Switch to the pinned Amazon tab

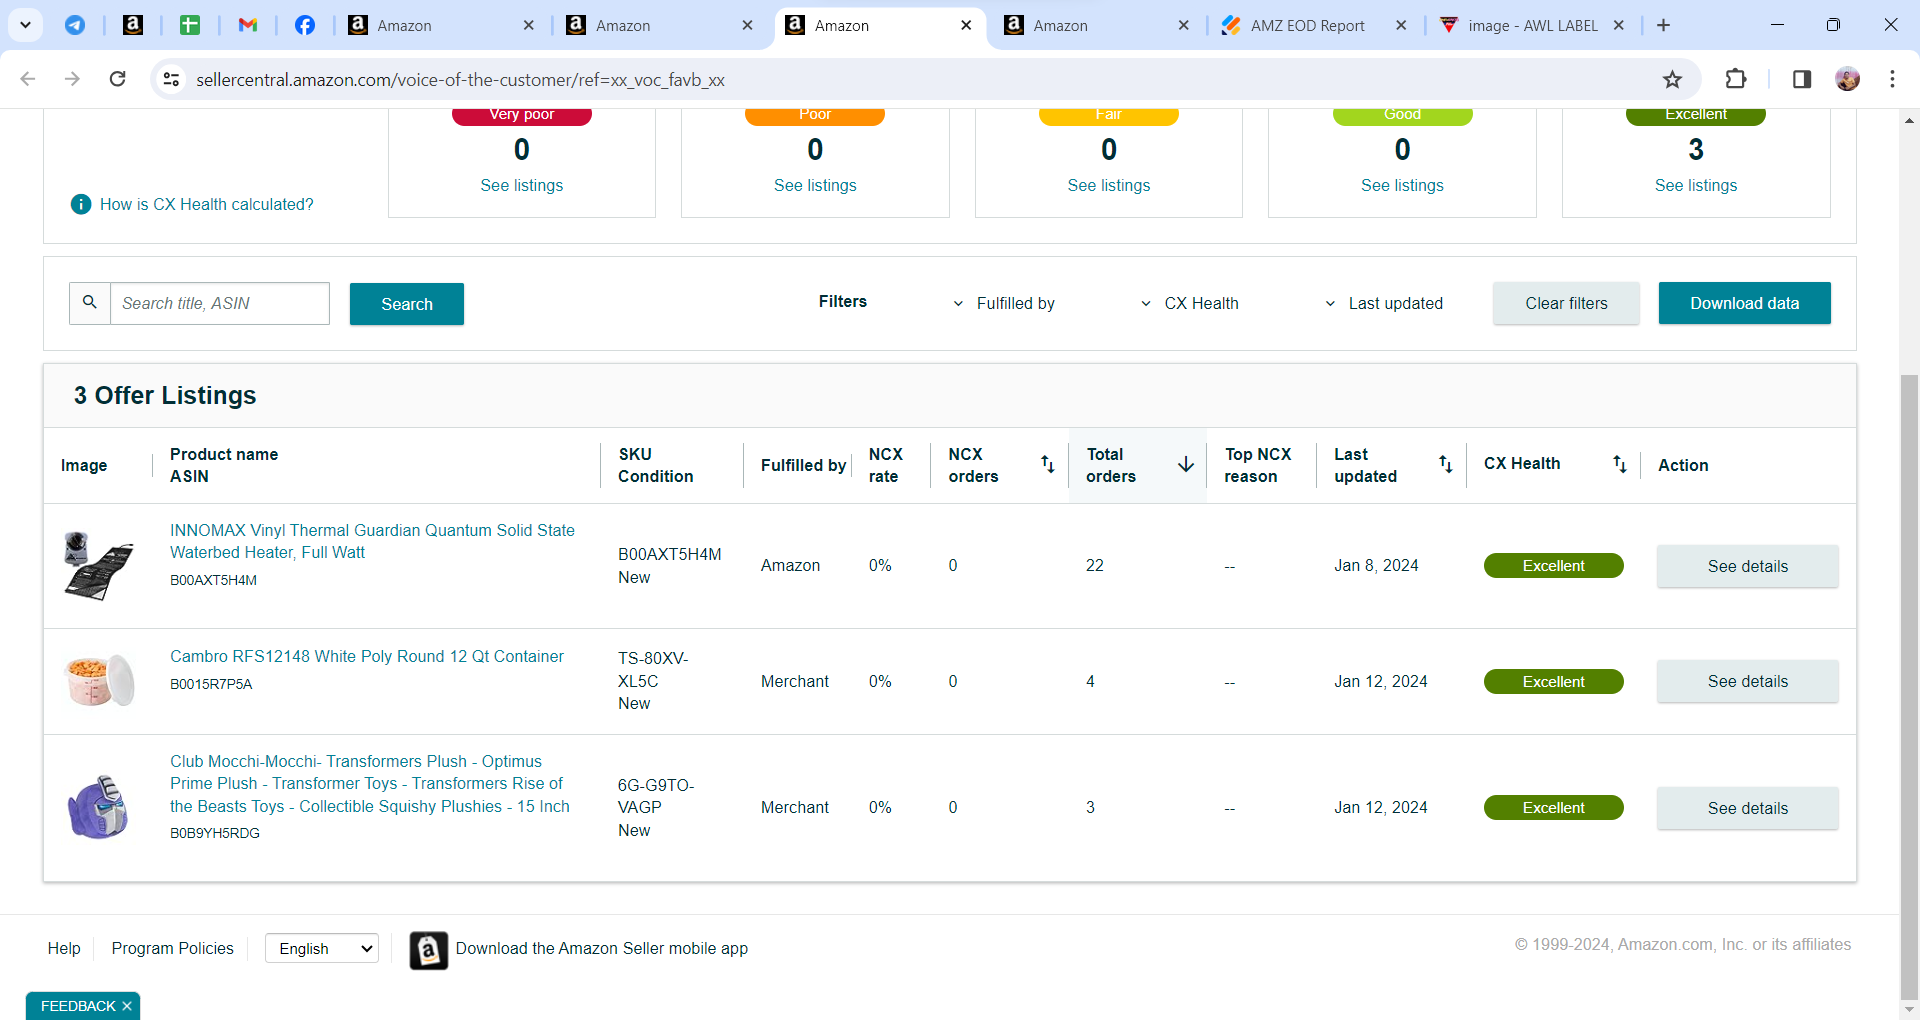[x=133, y=25]
